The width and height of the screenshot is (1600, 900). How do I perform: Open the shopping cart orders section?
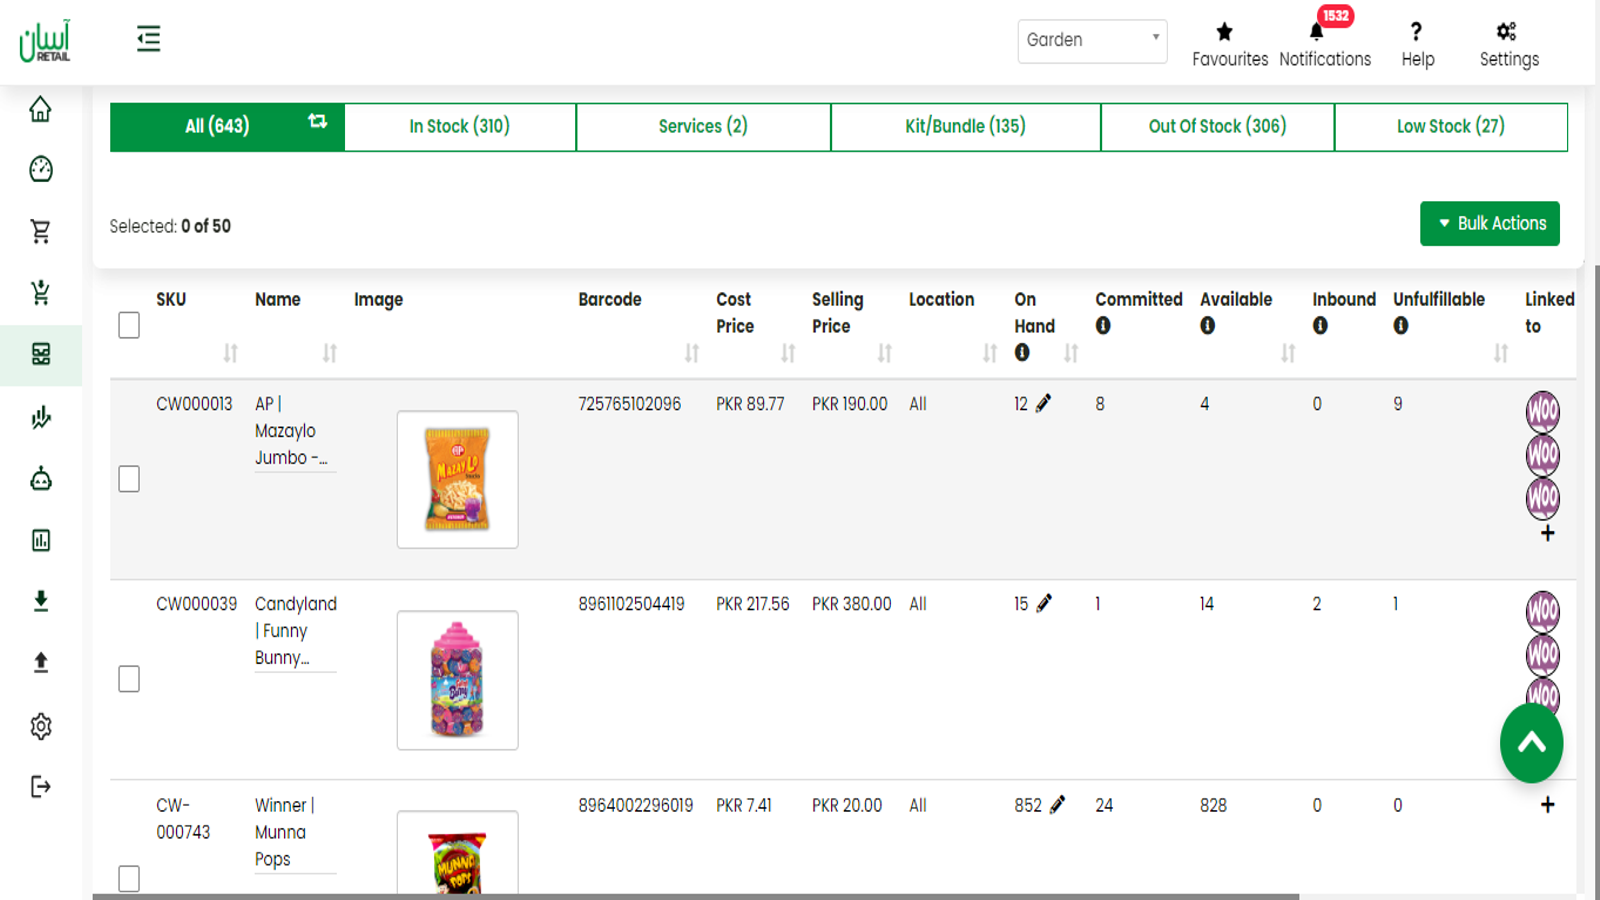coord(40,231)
